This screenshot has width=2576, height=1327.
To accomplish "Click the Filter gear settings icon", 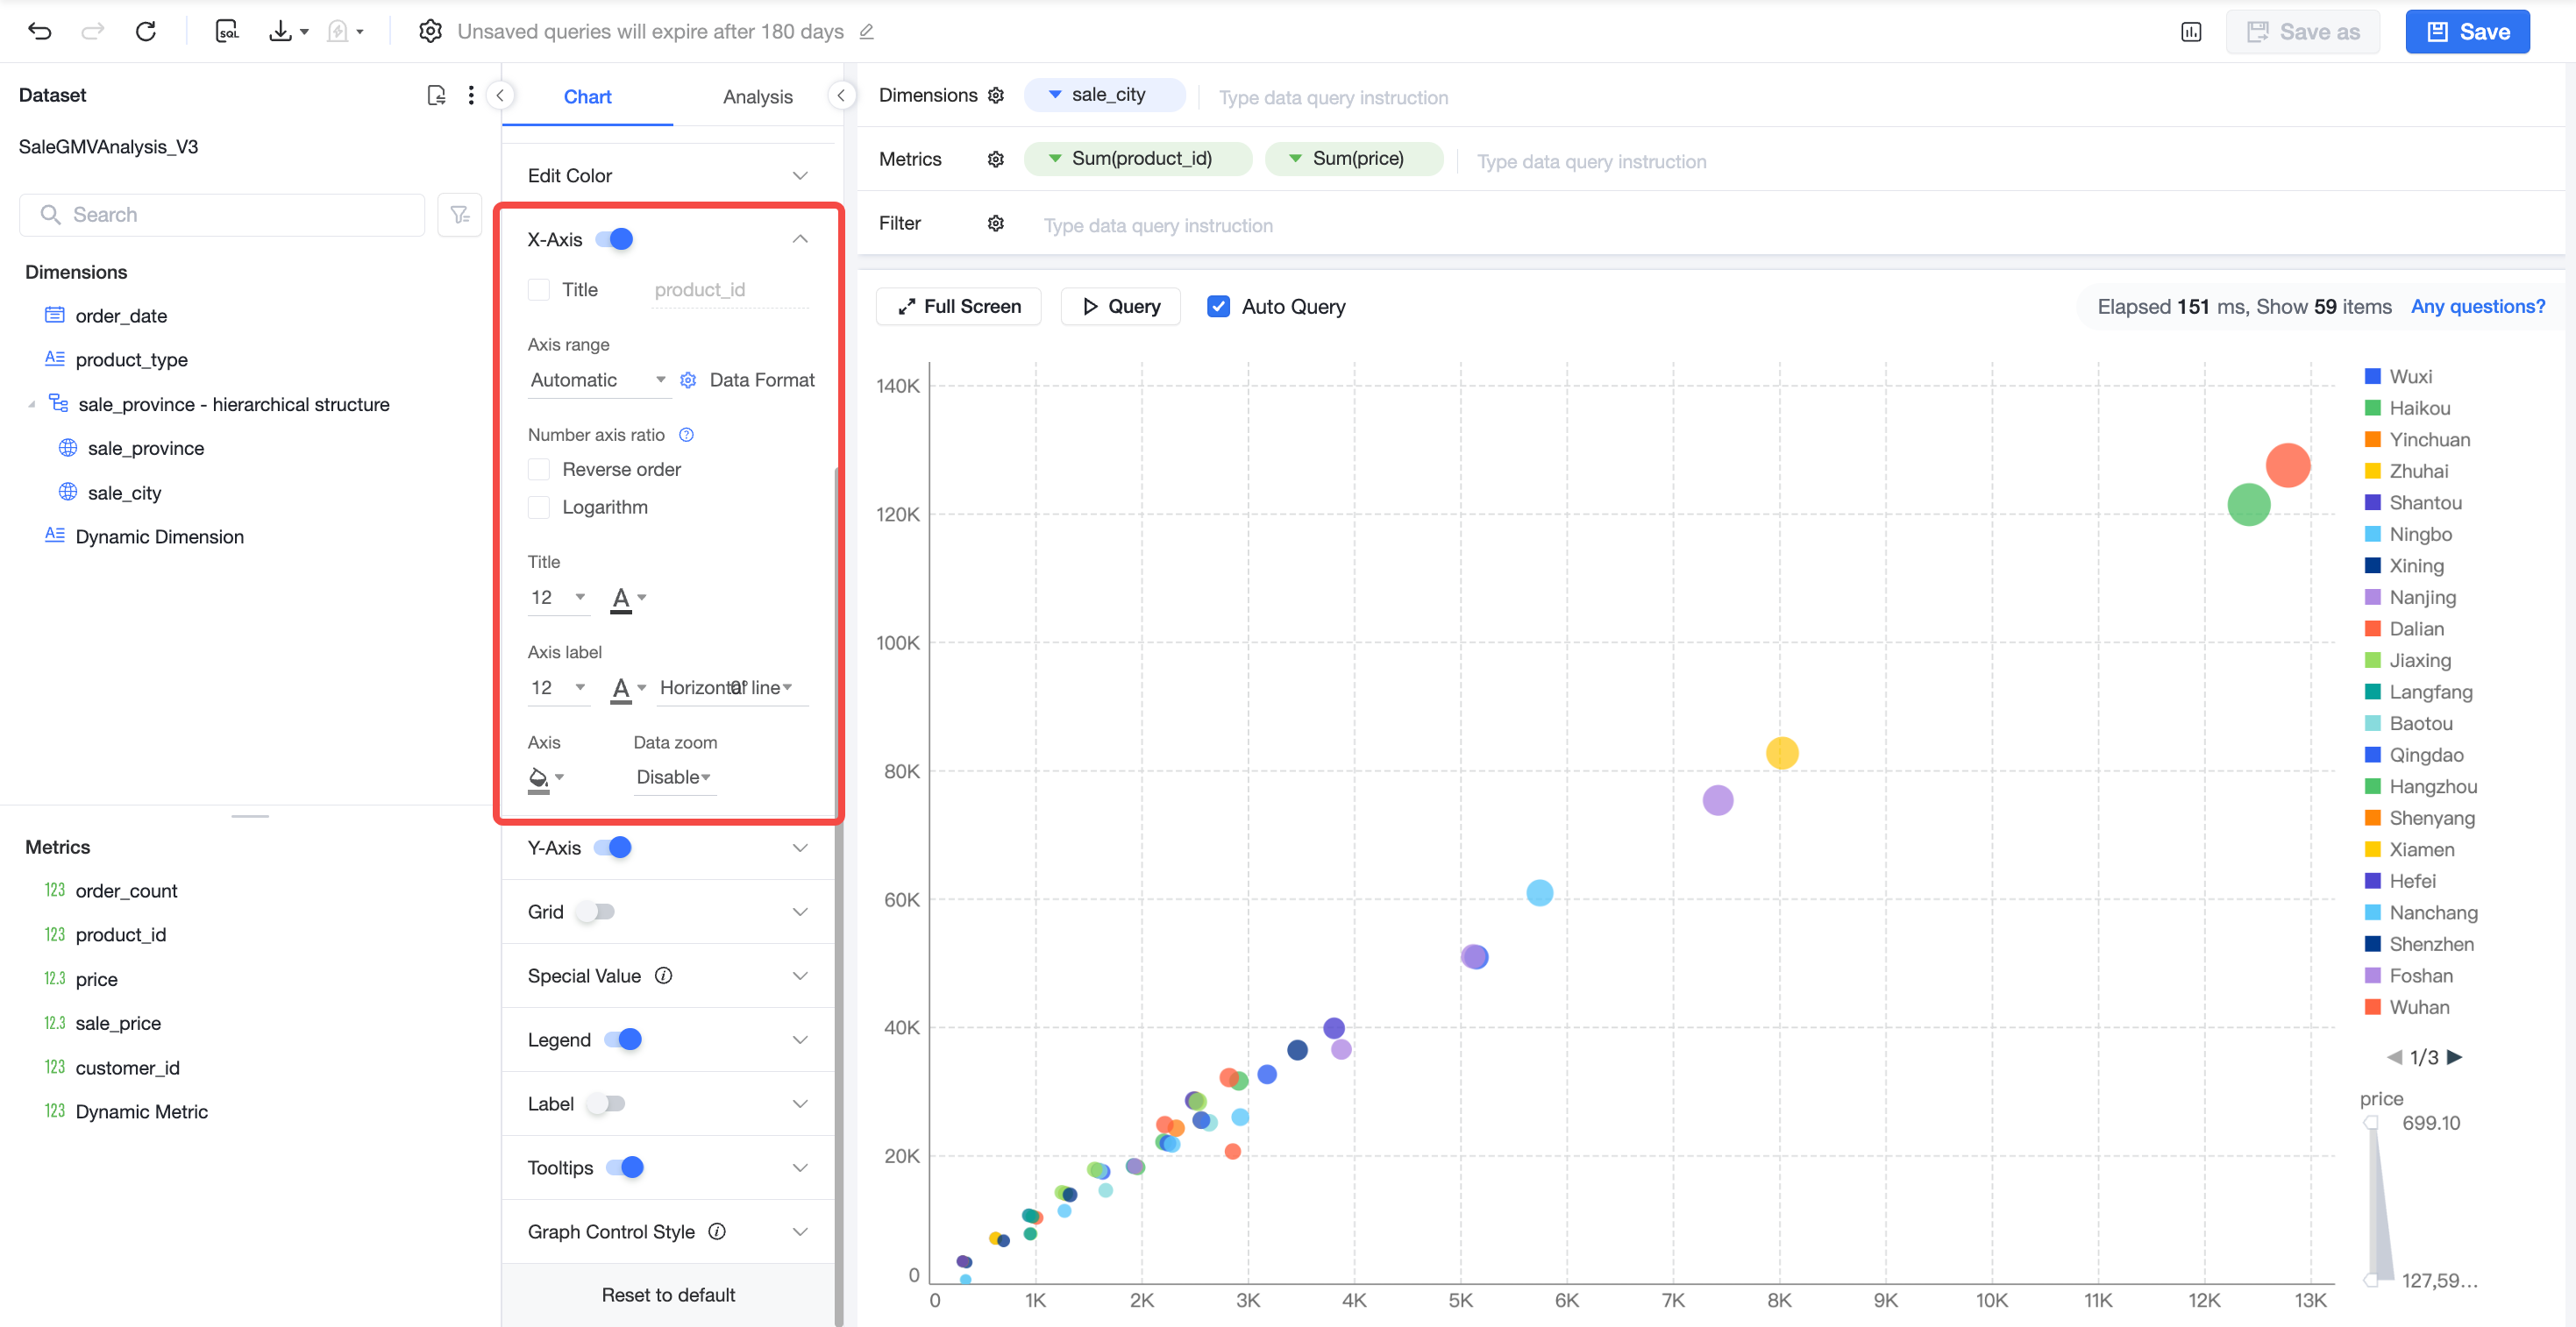I will tap(995, 223).
